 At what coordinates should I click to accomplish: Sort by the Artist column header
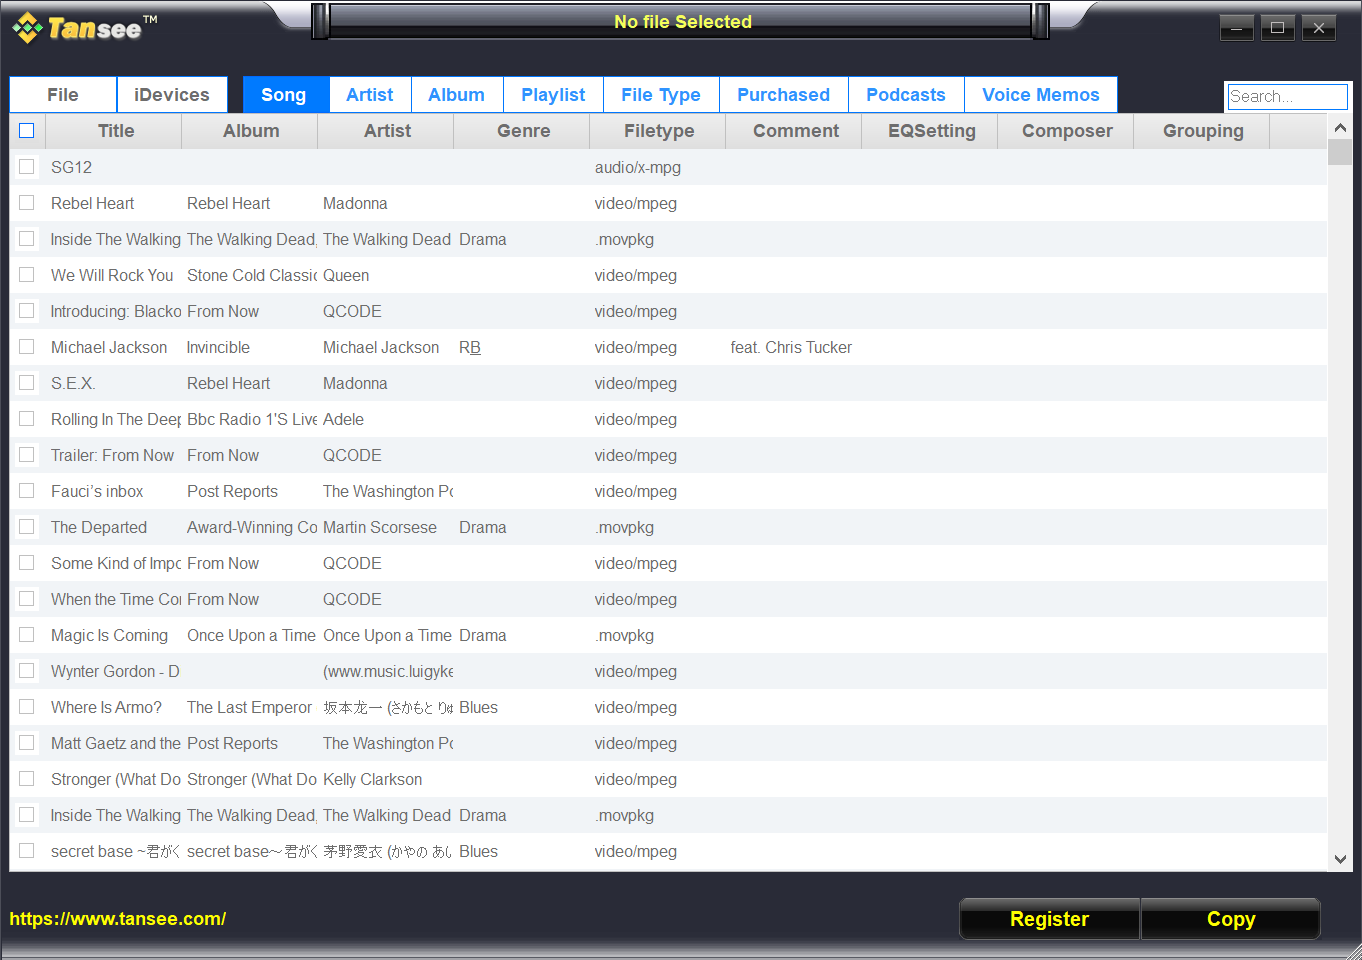click(x=387, y=131)
